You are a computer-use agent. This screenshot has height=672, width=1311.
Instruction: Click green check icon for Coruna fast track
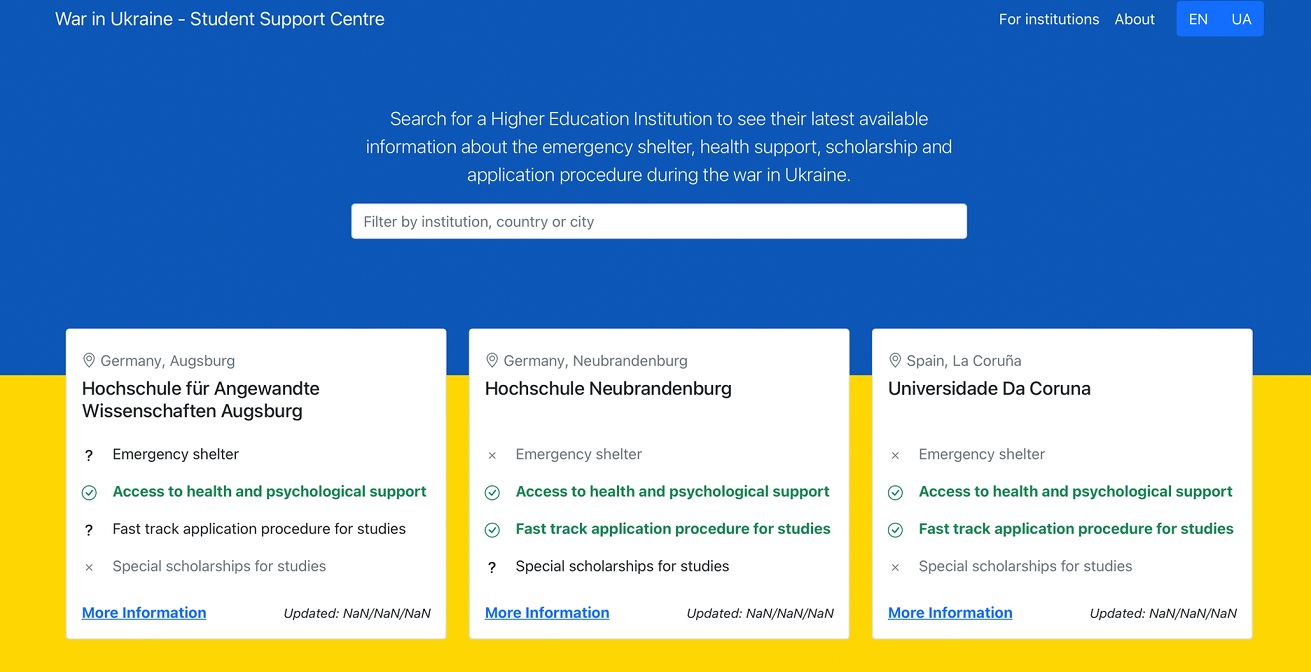coord(895,530)
